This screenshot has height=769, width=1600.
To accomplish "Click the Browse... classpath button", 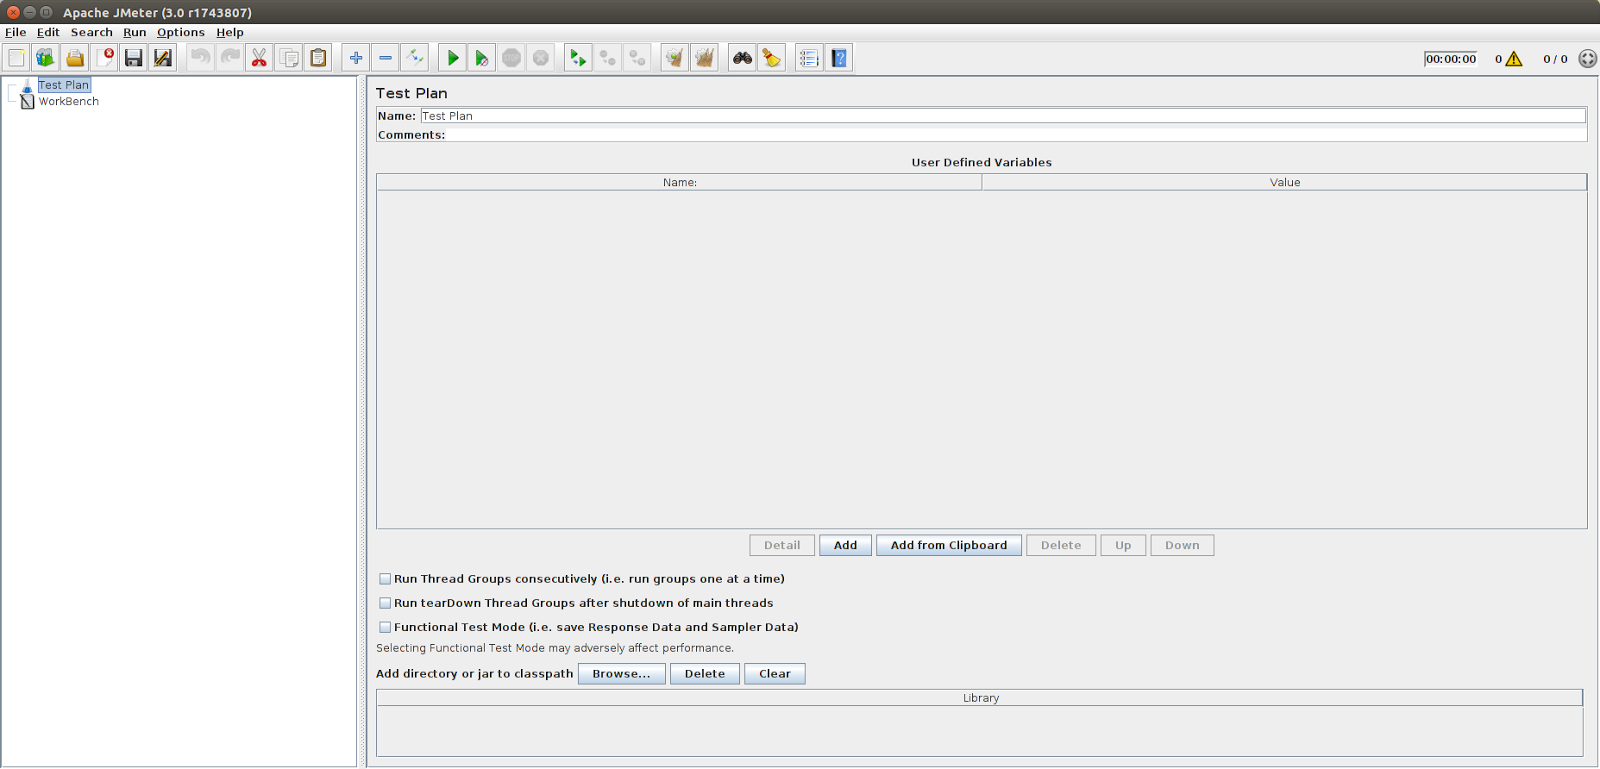I will (621, 674).
